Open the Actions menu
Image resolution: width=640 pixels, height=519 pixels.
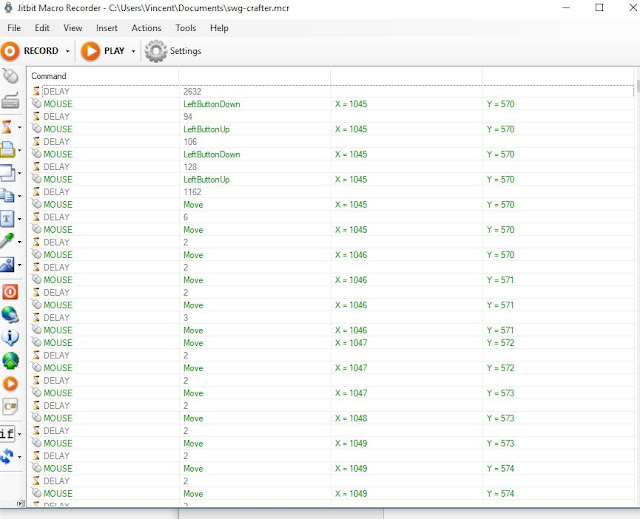pos(146,28)
